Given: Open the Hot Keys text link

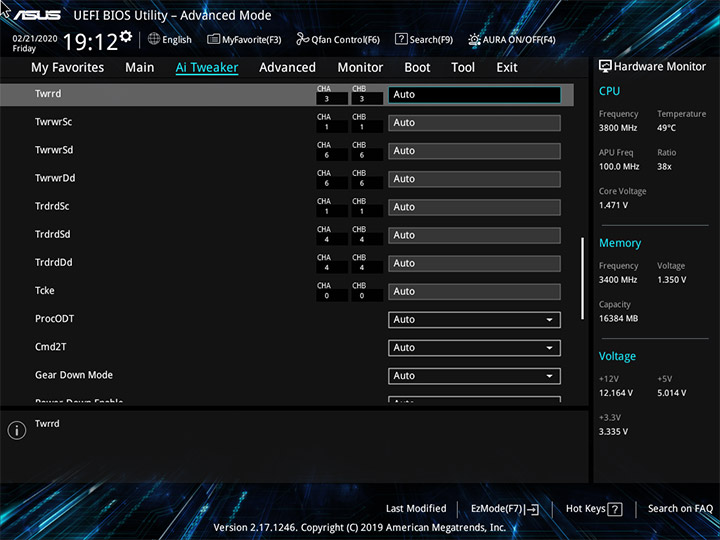Looking at the screenshot, I should point(585,508).
